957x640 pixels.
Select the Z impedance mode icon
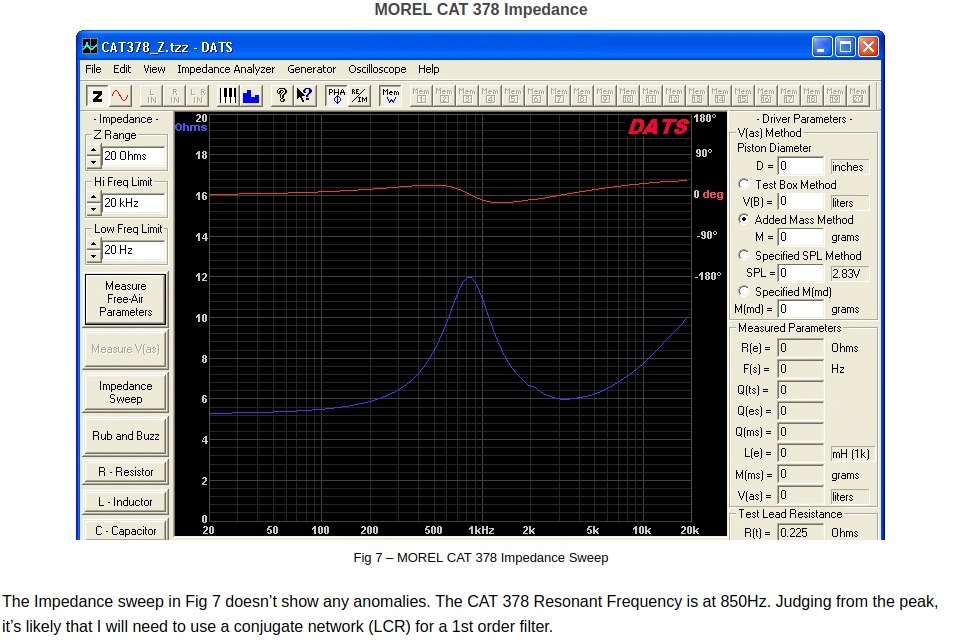97,96
